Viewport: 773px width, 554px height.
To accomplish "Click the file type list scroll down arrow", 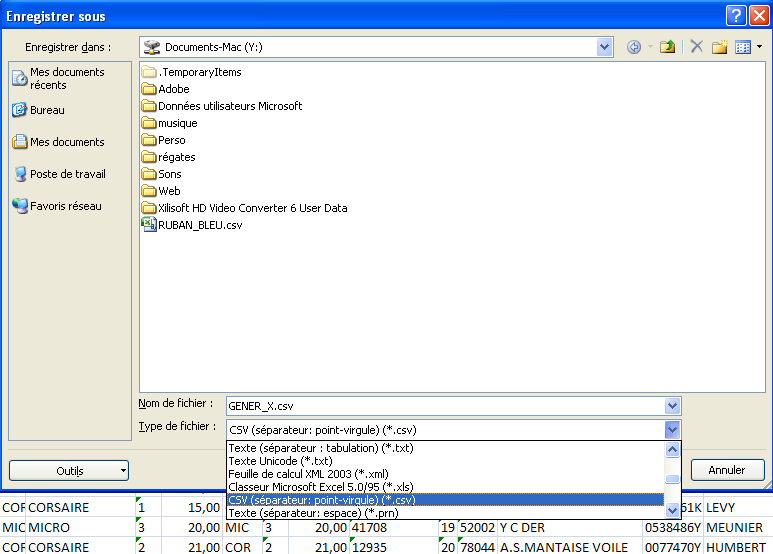I will [672, 511].
